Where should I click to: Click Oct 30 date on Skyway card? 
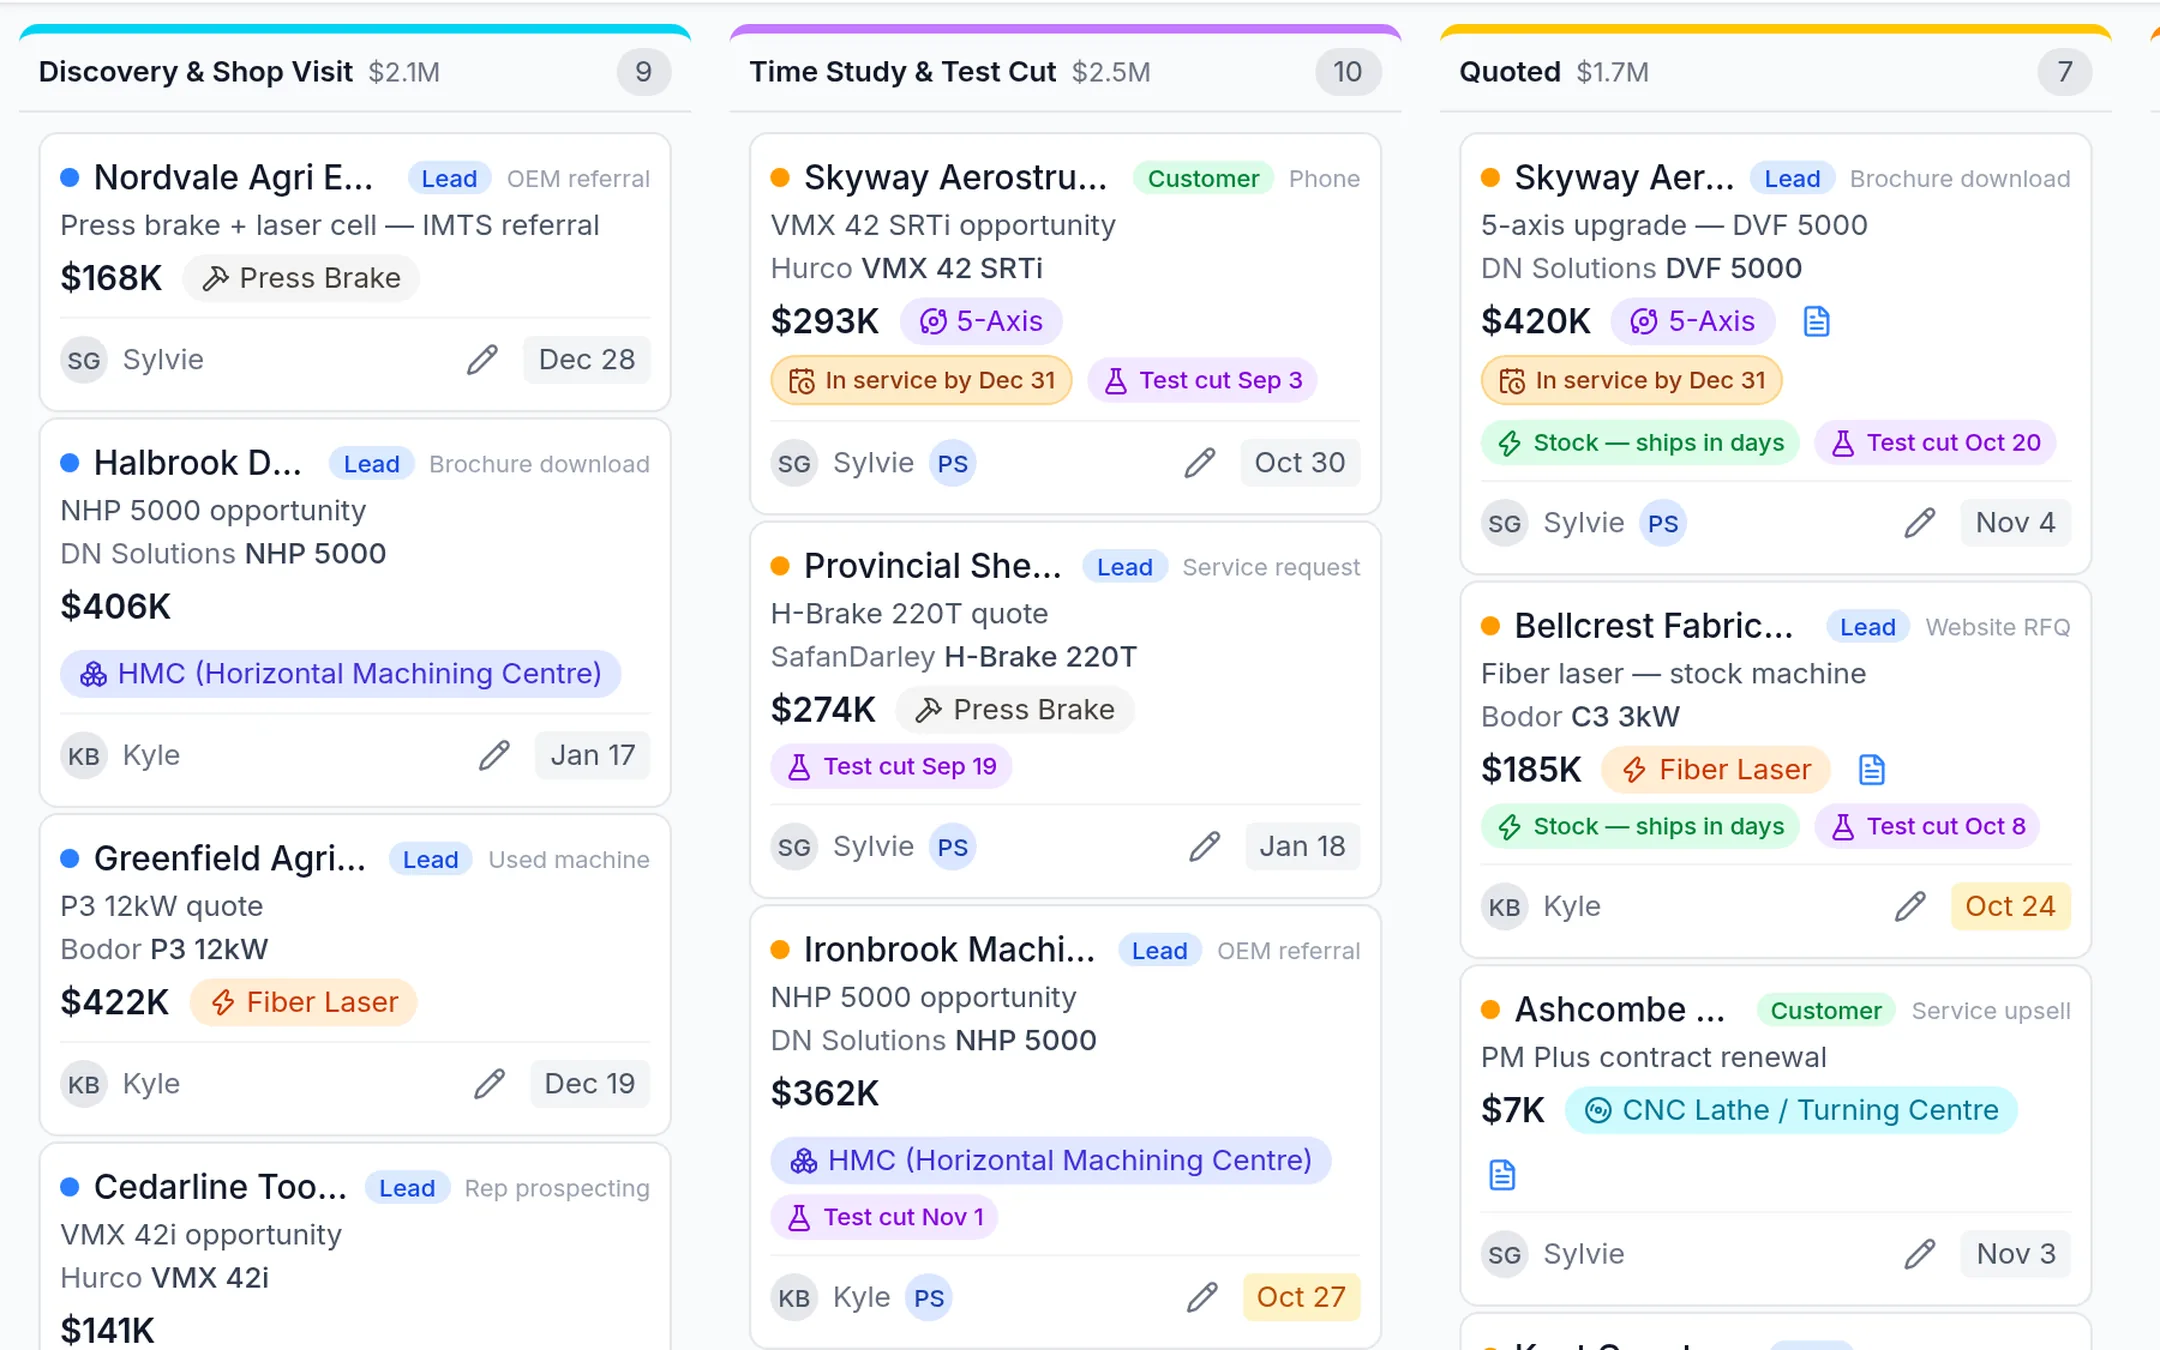pos(1300,463)
